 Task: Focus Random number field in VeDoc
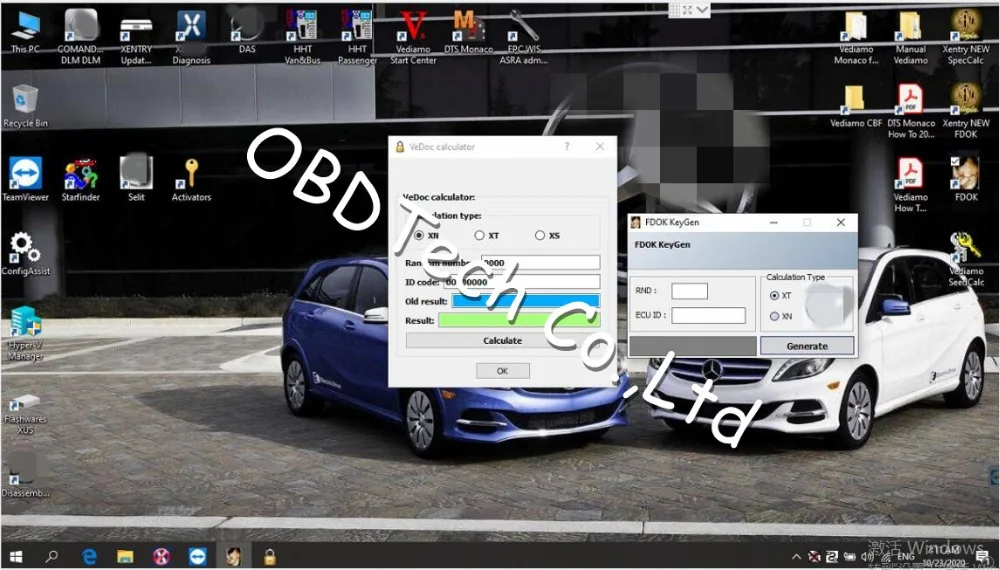[x=540, y=263]
